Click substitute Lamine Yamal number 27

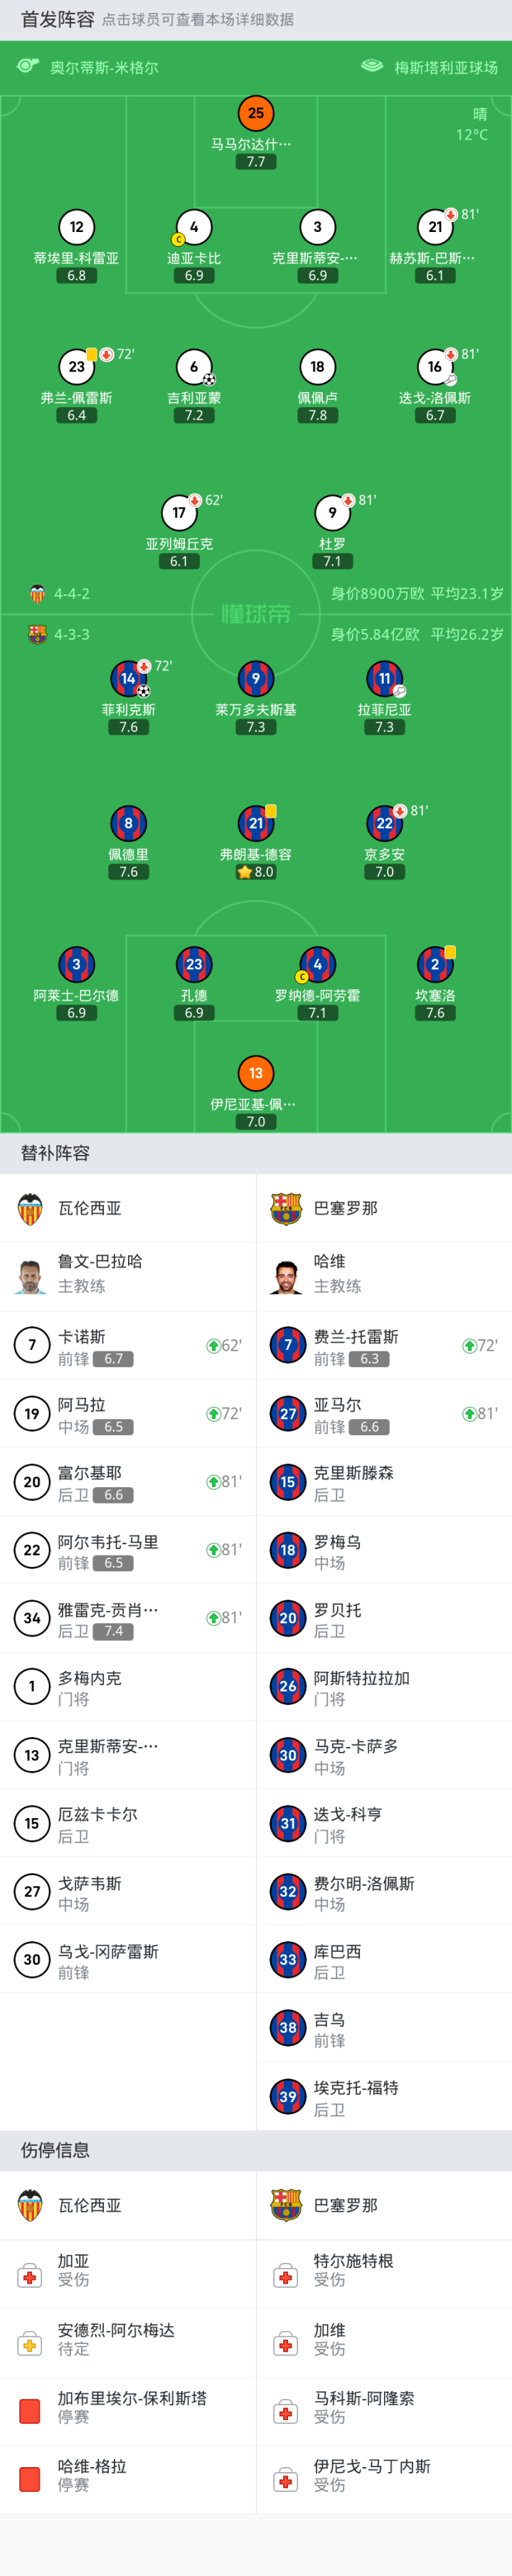point(288,1414)
